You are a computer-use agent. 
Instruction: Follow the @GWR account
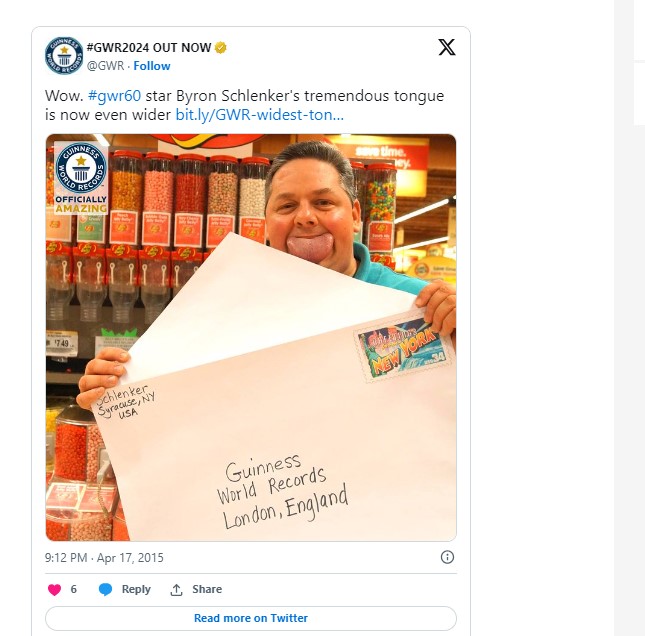pos(152,66)
